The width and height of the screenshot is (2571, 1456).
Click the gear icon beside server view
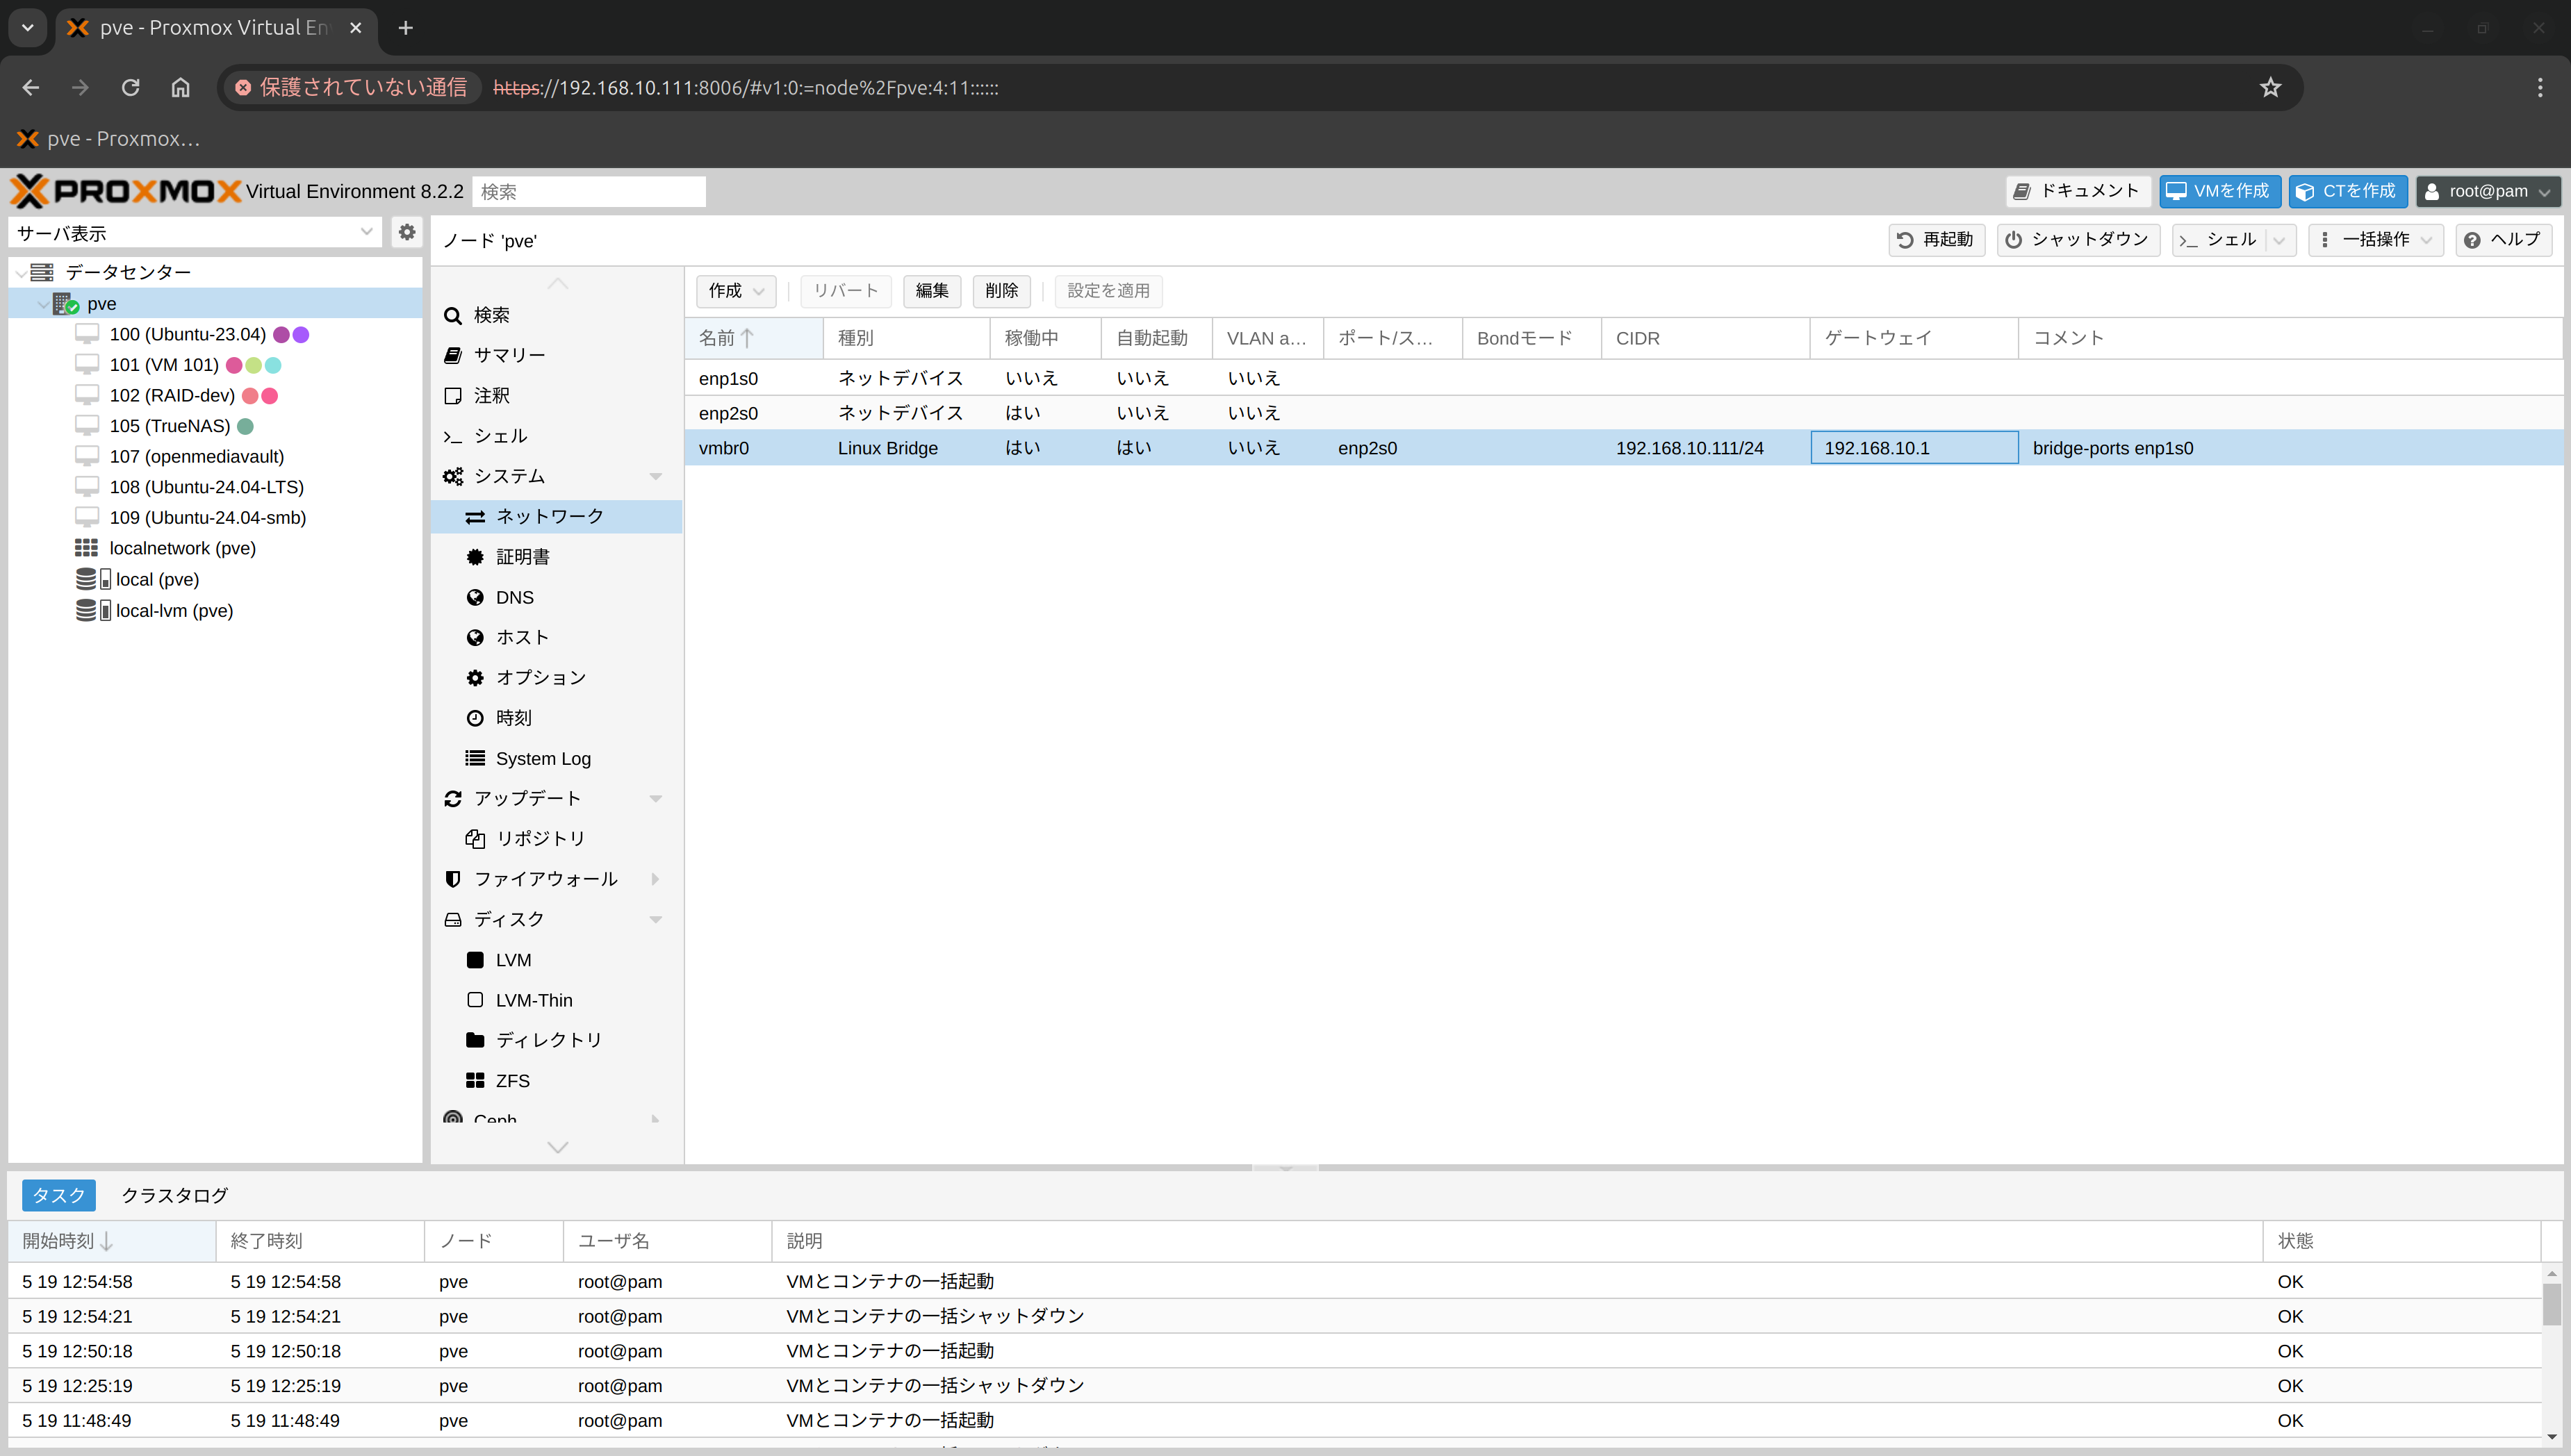coord(406,232)
